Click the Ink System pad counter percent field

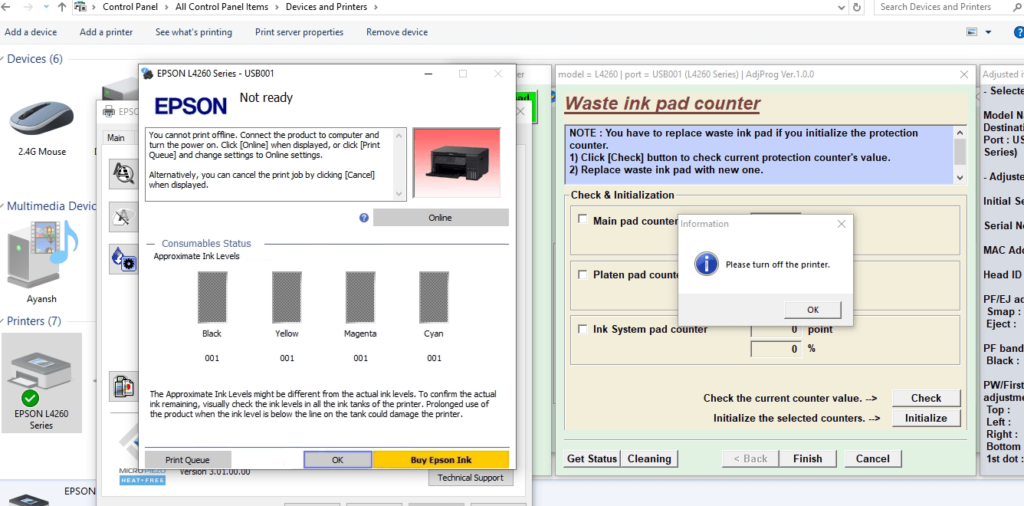pos(776,349)
